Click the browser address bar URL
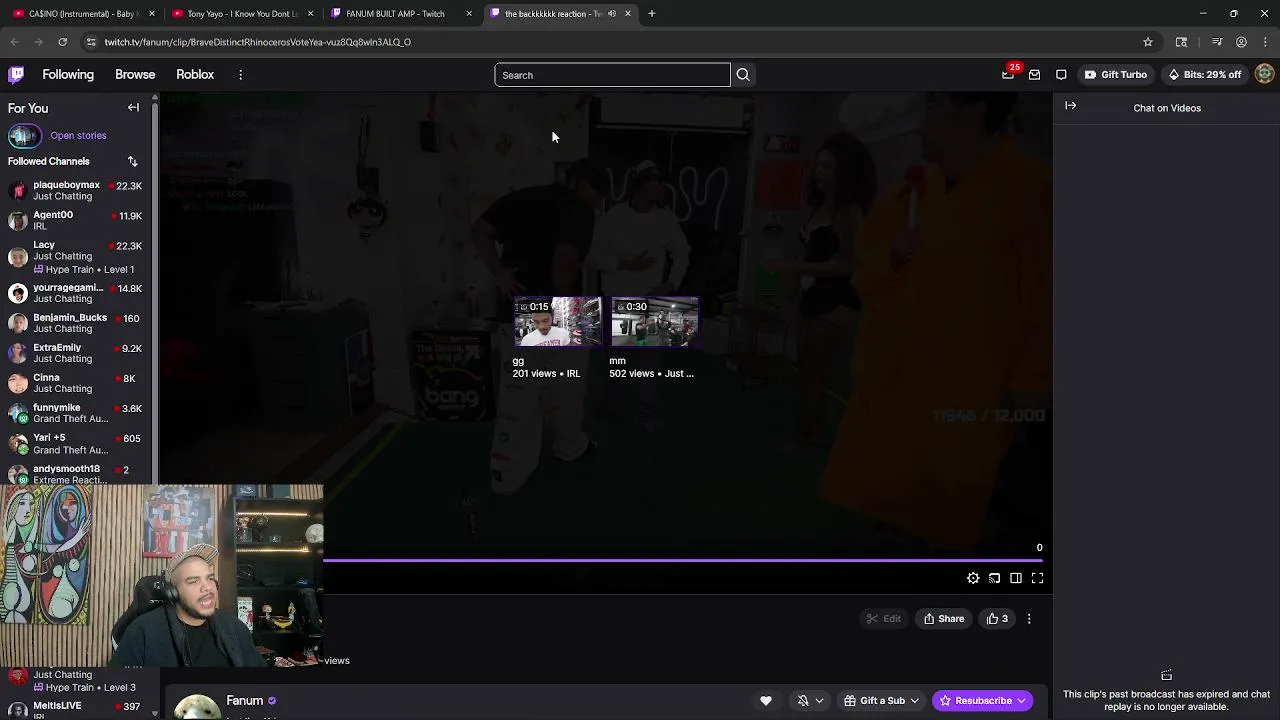1280x720 pixels. pos(258,42)
